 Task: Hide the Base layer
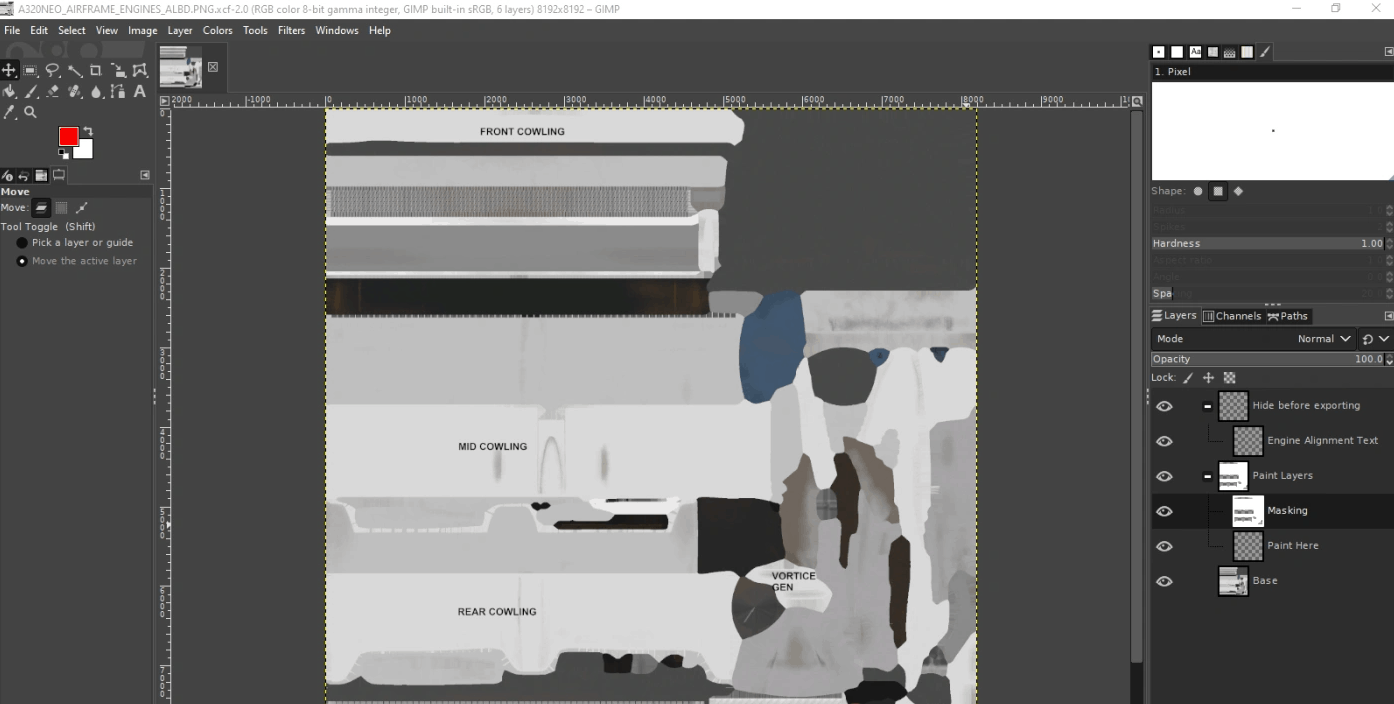tap(1164, 581)
